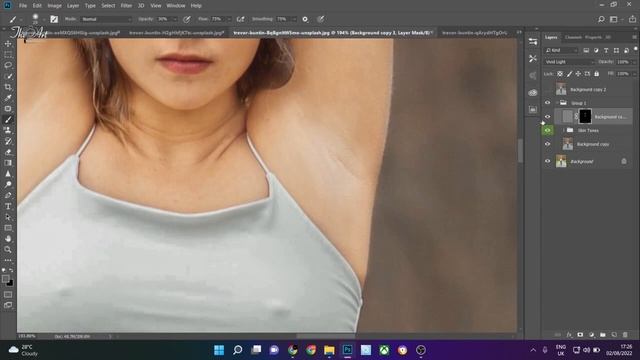Select the Horizontal Type tool
The width and height of the screenshot is (640, 360).
pyautogui.click(x=8, y=207)
